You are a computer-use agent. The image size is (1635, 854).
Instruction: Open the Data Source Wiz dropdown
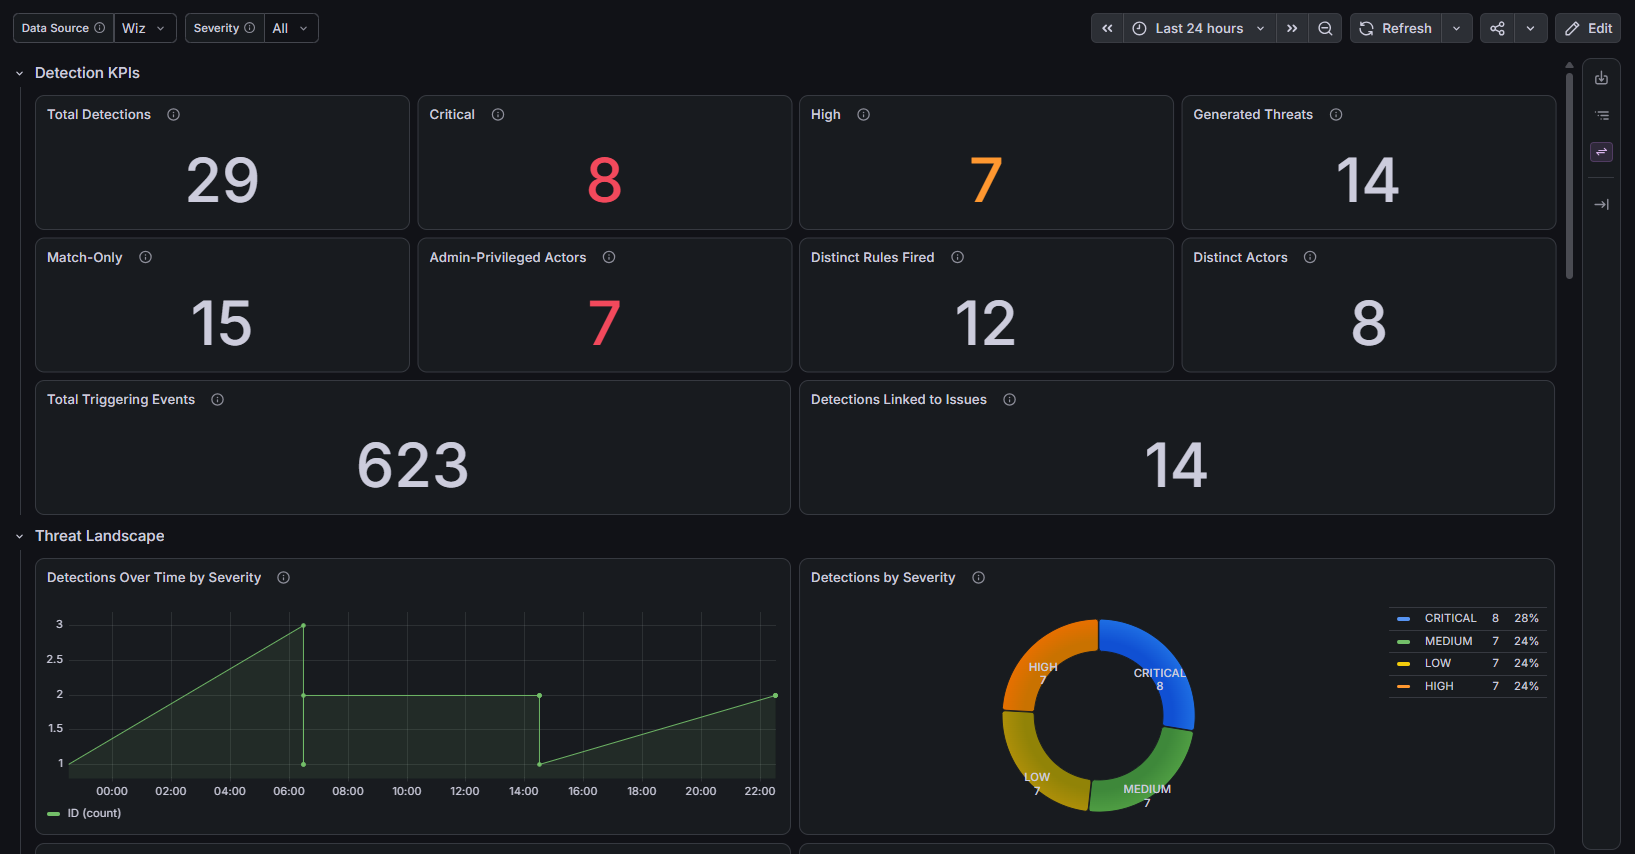(145, 28)
